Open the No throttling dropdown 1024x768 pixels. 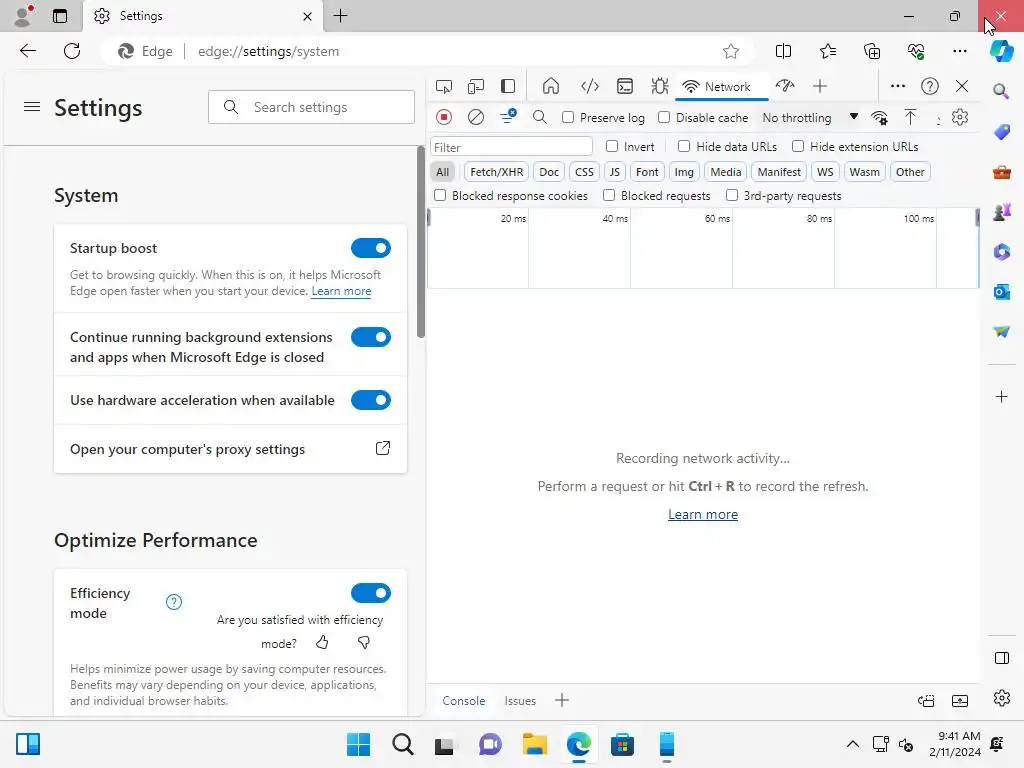point(810,118)
